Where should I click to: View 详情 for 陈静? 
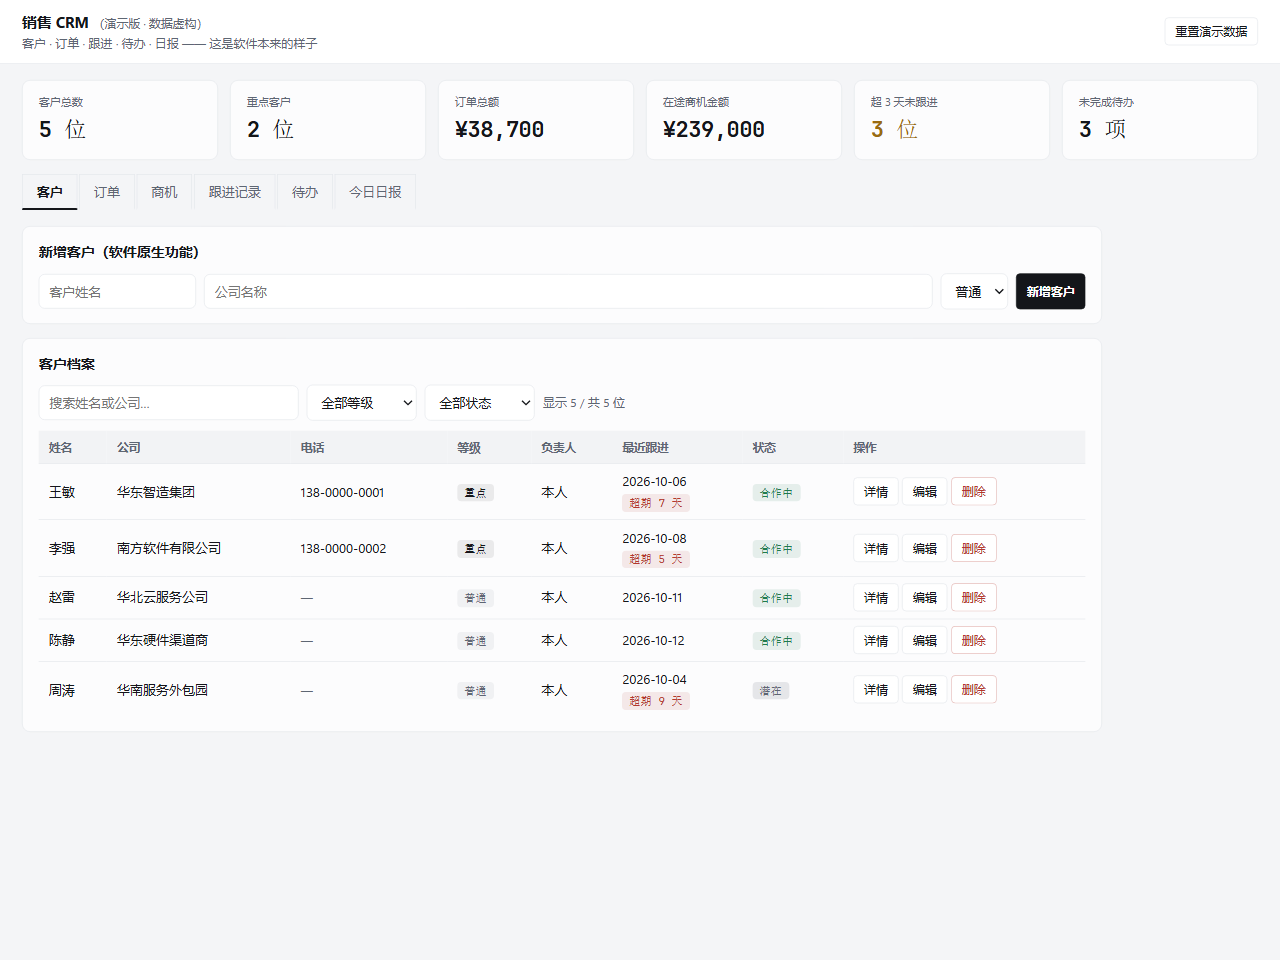point(876,641)
